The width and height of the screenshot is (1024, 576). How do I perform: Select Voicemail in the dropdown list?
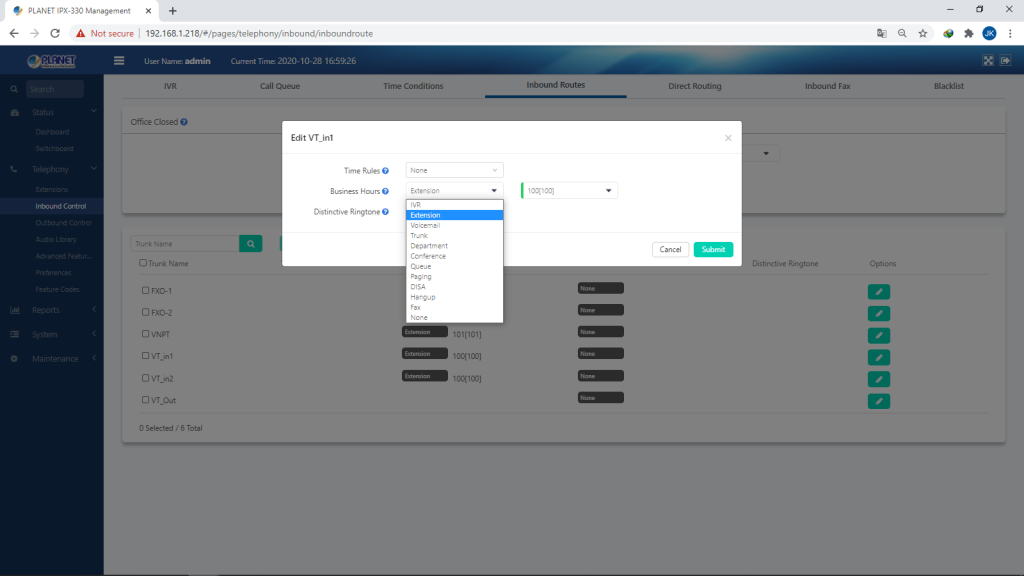point(454,225)
